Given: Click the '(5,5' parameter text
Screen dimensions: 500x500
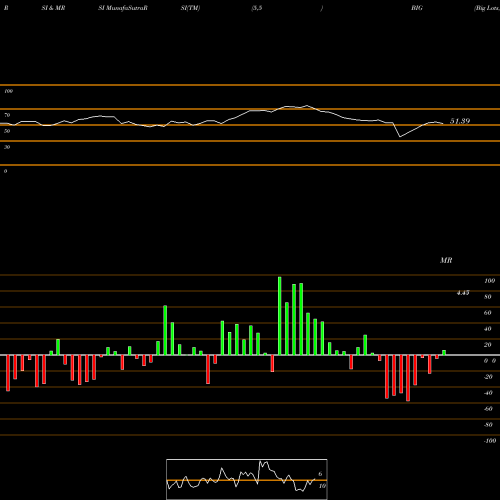Looking at the screenshot, I should point(257,8).
